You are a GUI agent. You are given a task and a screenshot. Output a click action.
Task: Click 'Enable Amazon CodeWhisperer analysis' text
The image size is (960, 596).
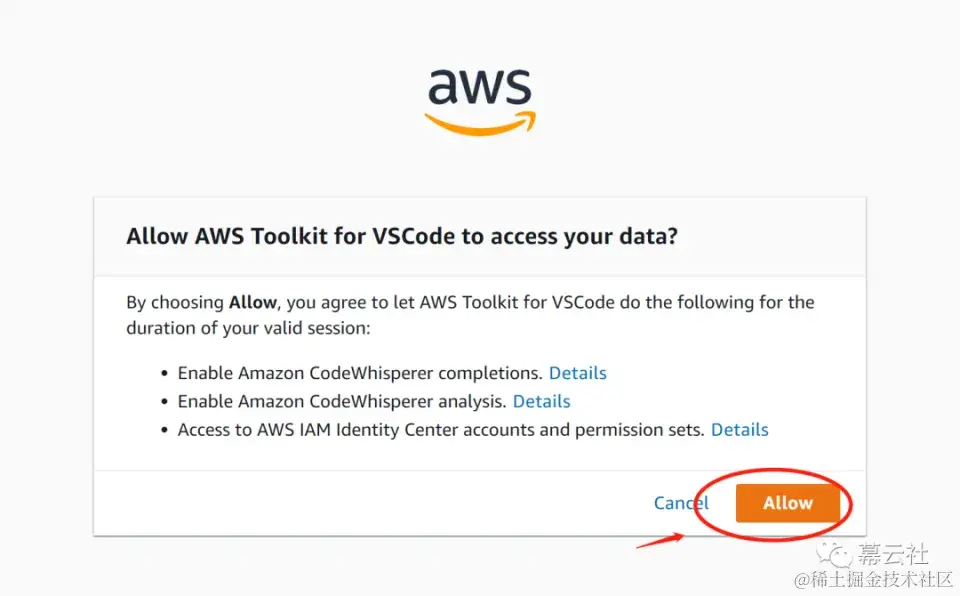(342, 401)
